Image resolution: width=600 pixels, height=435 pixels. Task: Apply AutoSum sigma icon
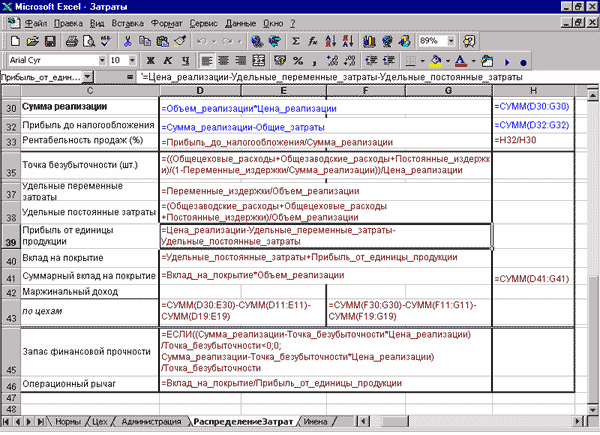click(x=296, y=41)
